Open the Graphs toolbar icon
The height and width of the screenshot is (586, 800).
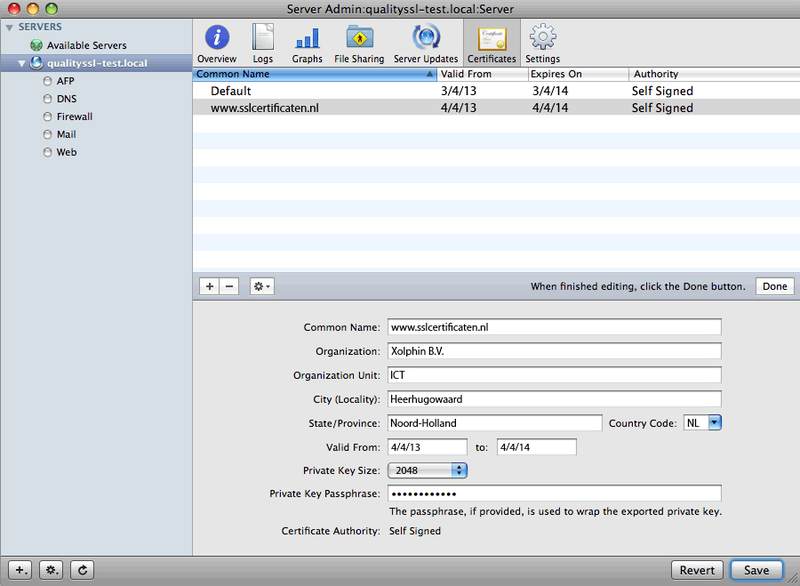click(x=307, y=44)
